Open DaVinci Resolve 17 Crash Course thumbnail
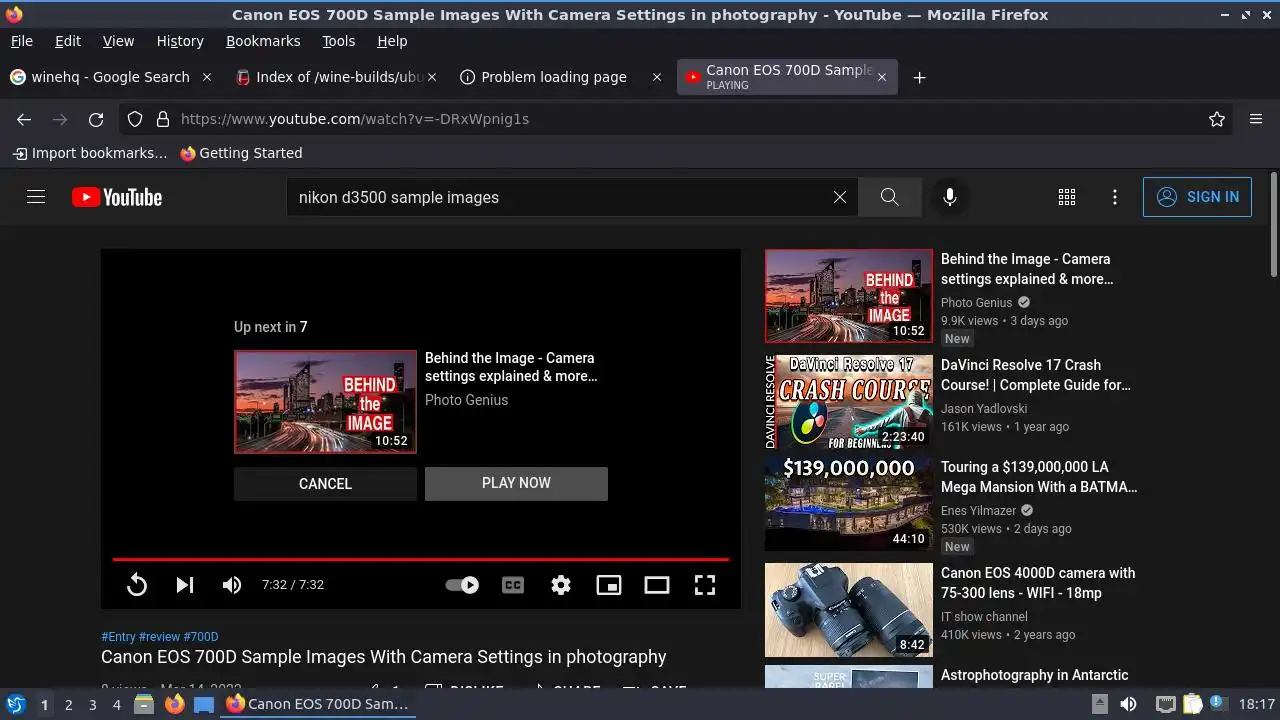The width and height of the screenshot is (1280, 720). click(848, 402)
